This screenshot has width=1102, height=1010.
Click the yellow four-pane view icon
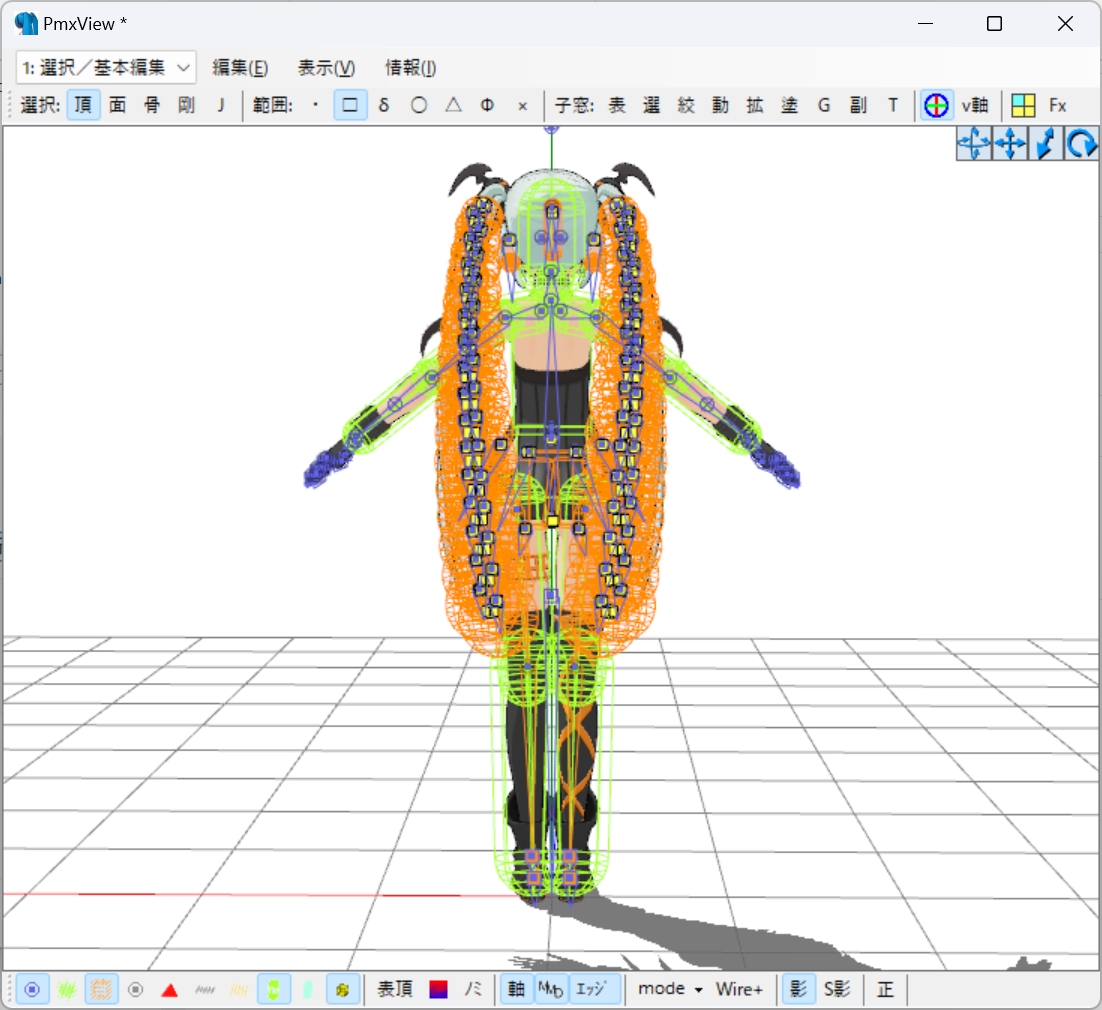pos(1023,105)
